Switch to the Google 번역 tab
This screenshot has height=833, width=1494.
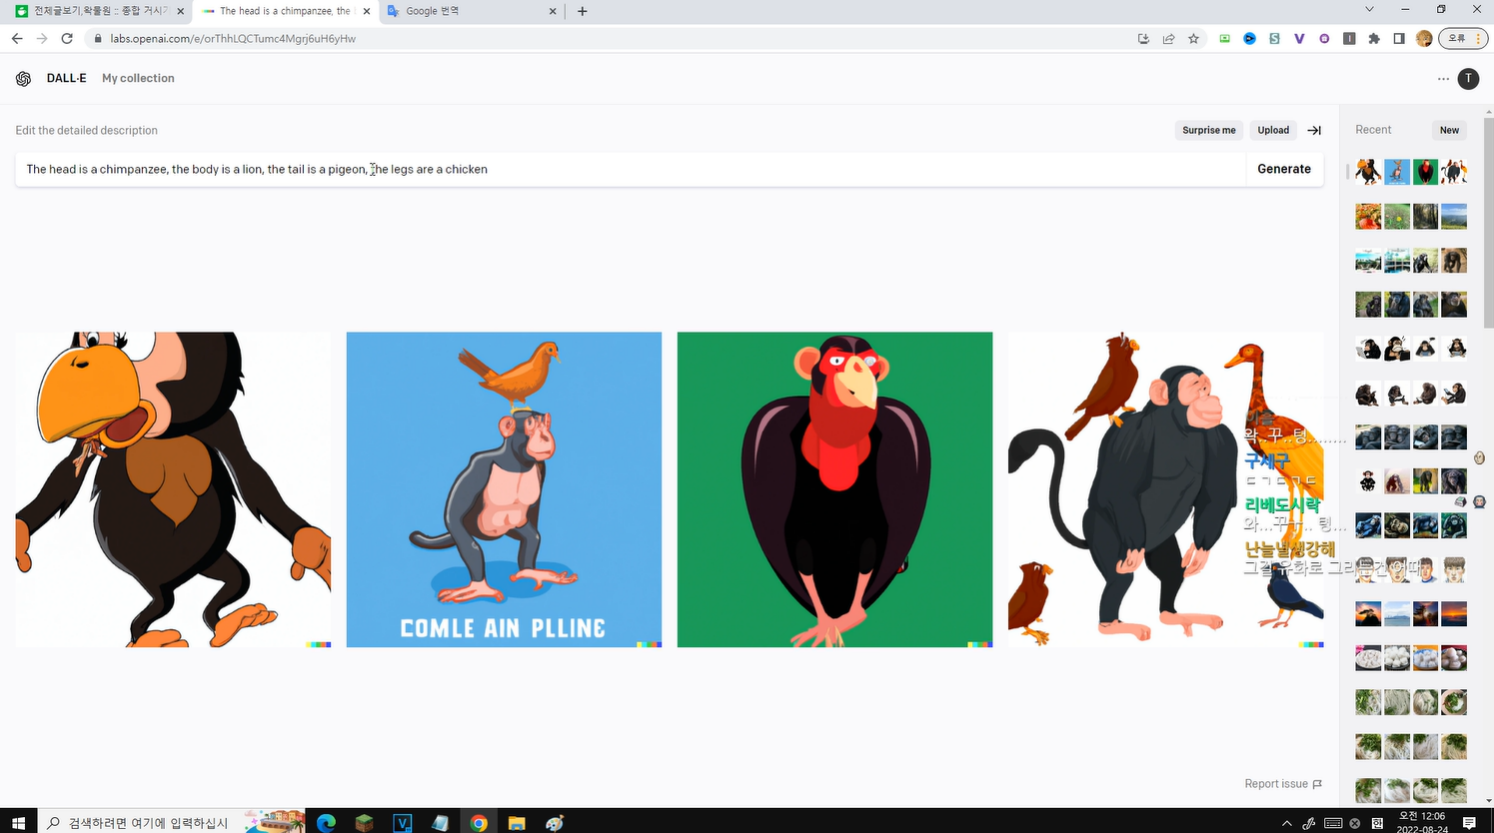(470, 11)
